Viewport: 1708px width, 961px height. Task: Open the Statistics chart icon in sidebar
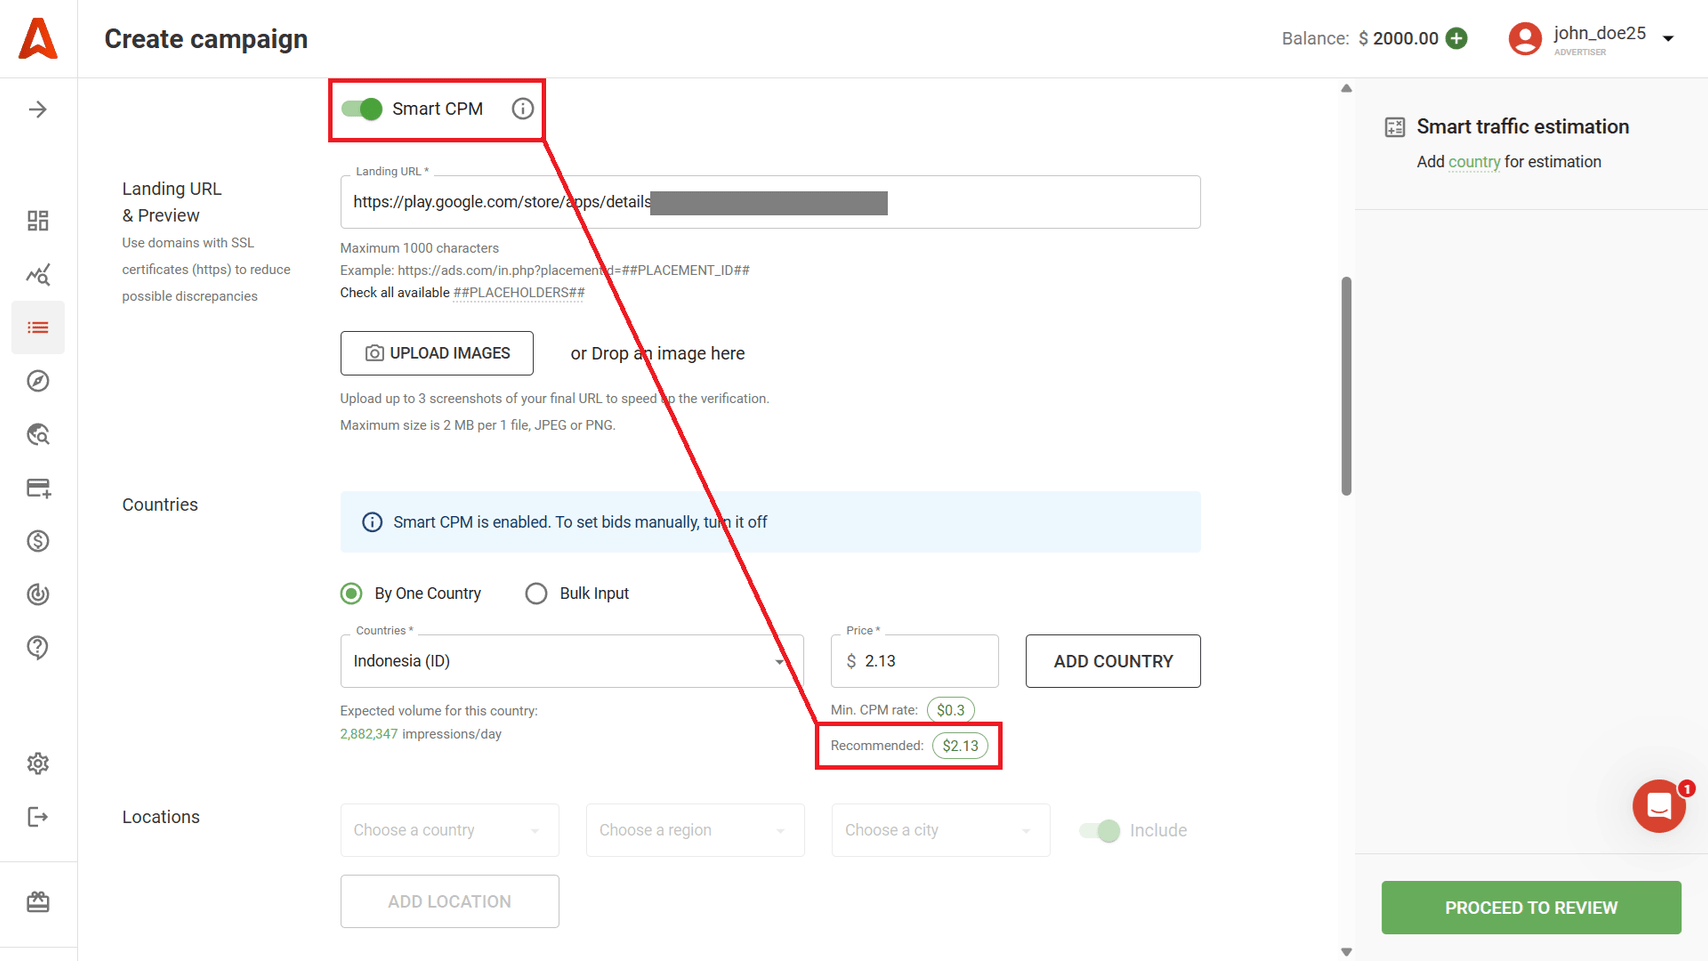38,274
